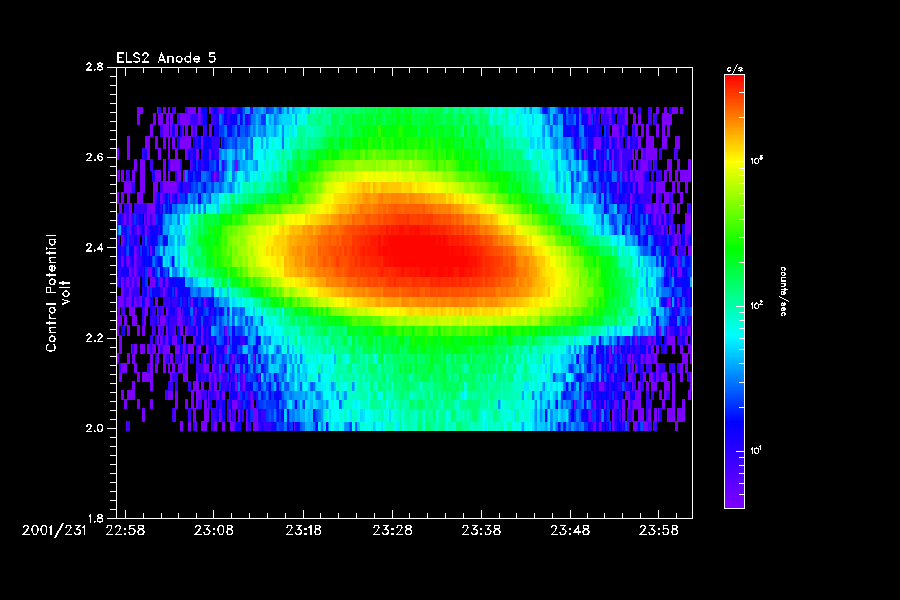This screenshot has height=600, width=900.
Task: Click the 10^2 tick label on the color bar
Action: click(757, 305)
